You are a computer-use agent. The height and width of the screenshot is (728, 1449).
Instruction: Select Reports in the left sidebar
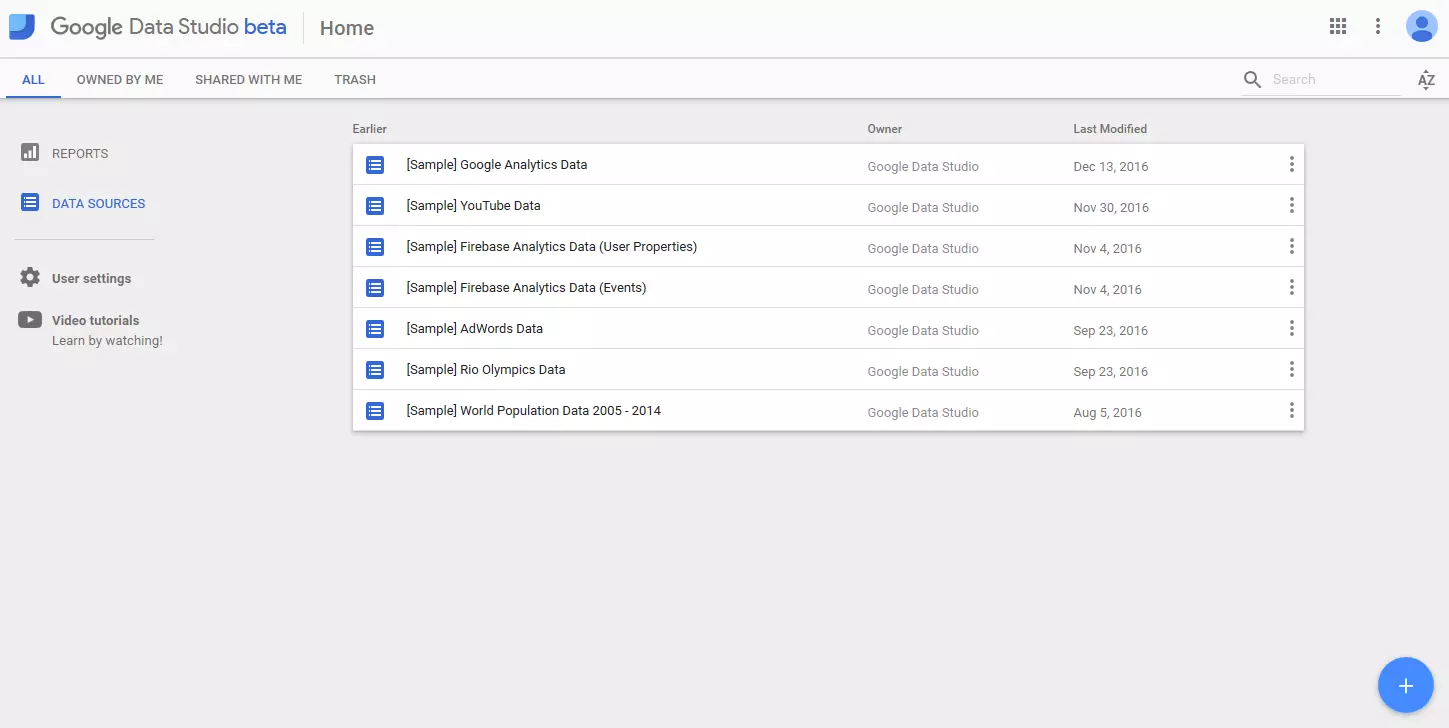(x=79, y=154)
